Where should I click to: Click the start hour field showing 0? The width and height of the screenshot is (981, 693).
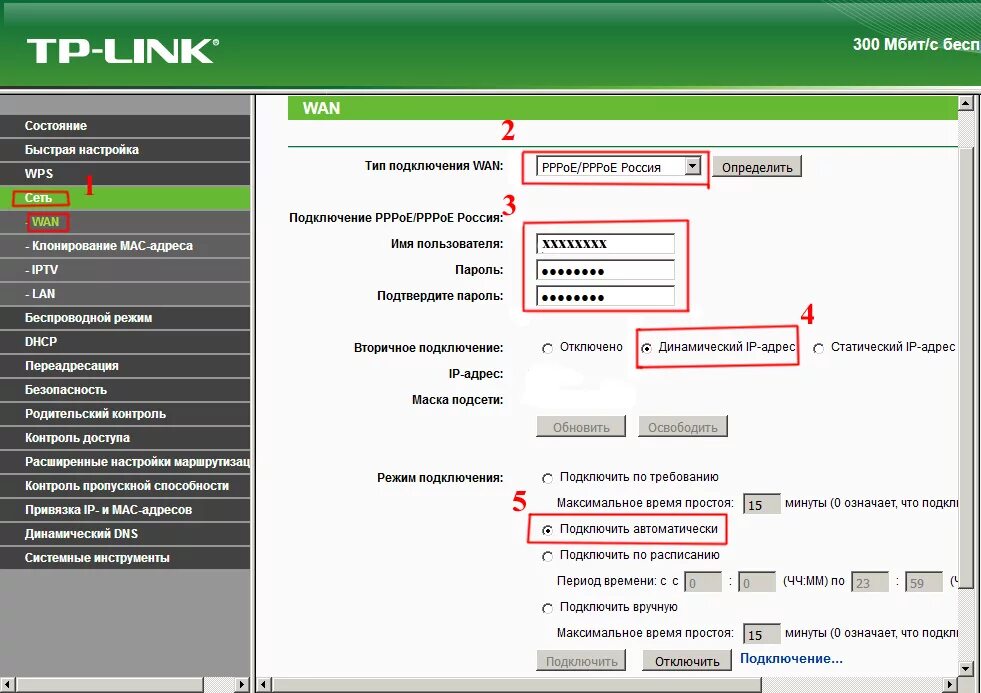703,582
